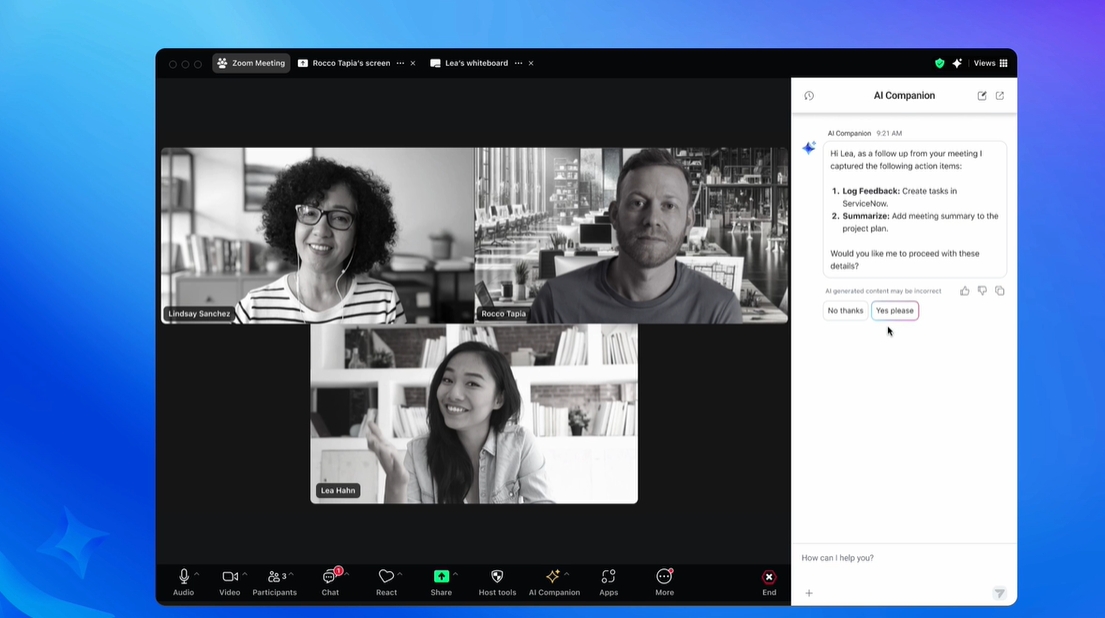Open AI Companion conversation history icon
Viewport: 1105px width, 618px height.
pos(809,96)
